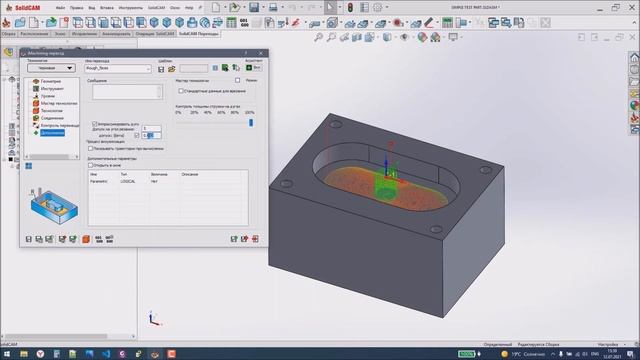The width and height of the screenshot is (640, 360).
Task: Select Уровни in the dialog tree
Action: (x=48, y=96)
